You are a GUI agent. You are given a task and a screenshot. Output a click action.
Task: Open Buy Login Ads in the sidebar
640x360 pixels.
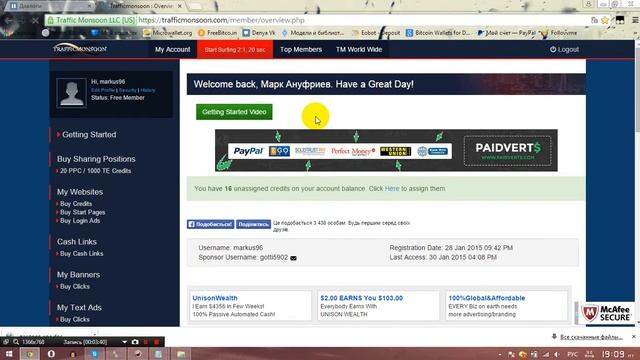(80, 221)
